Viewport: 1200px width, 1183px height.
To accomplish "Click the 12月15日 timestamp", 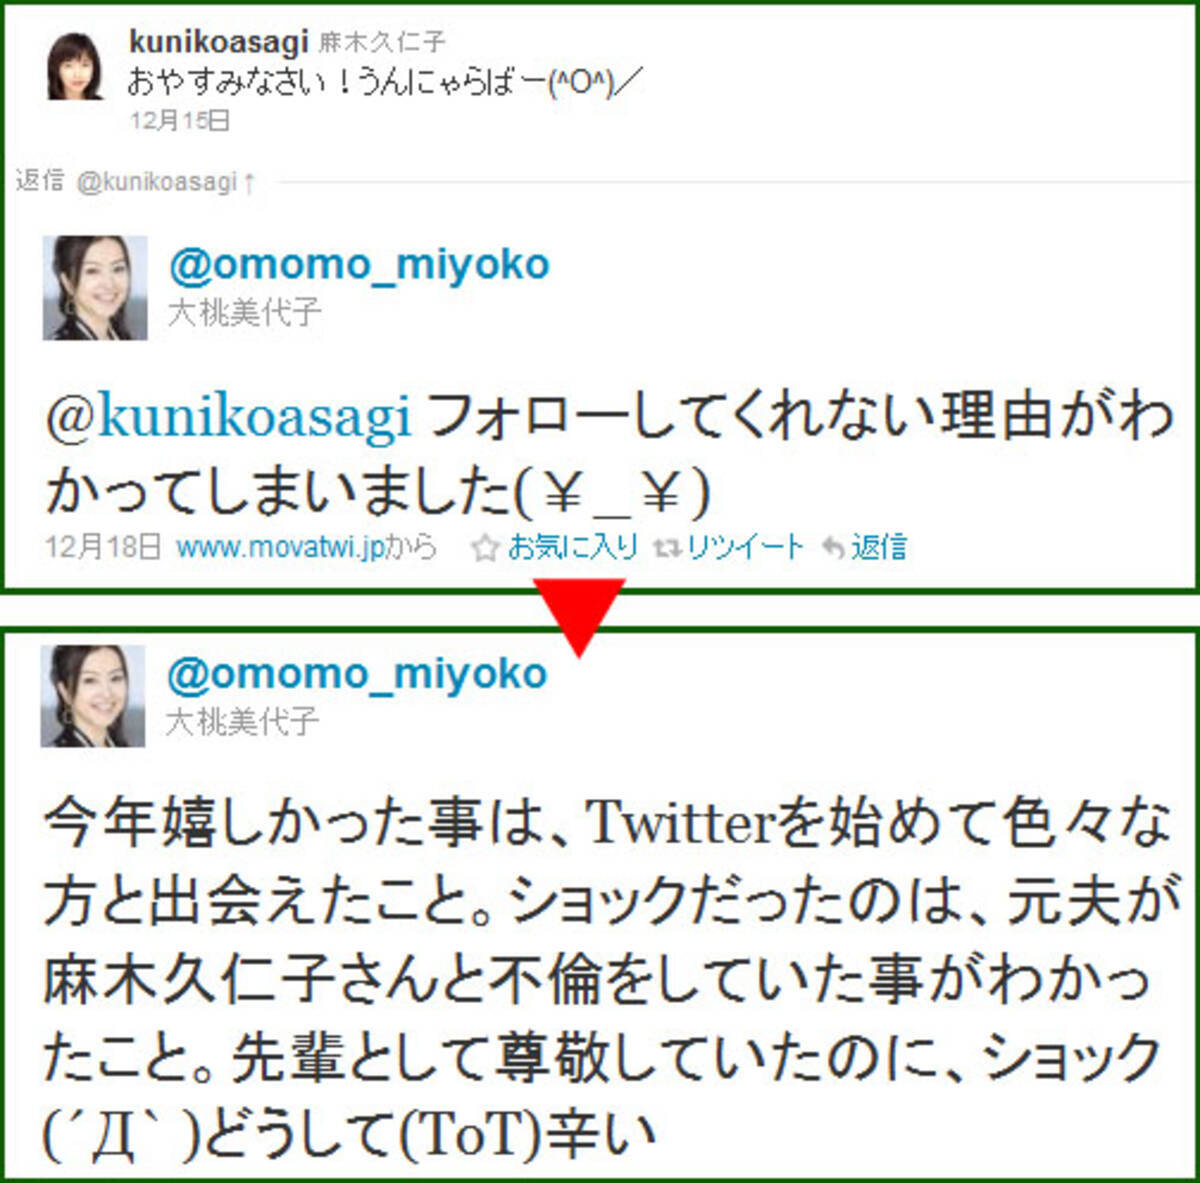I will tap(180, 121).
